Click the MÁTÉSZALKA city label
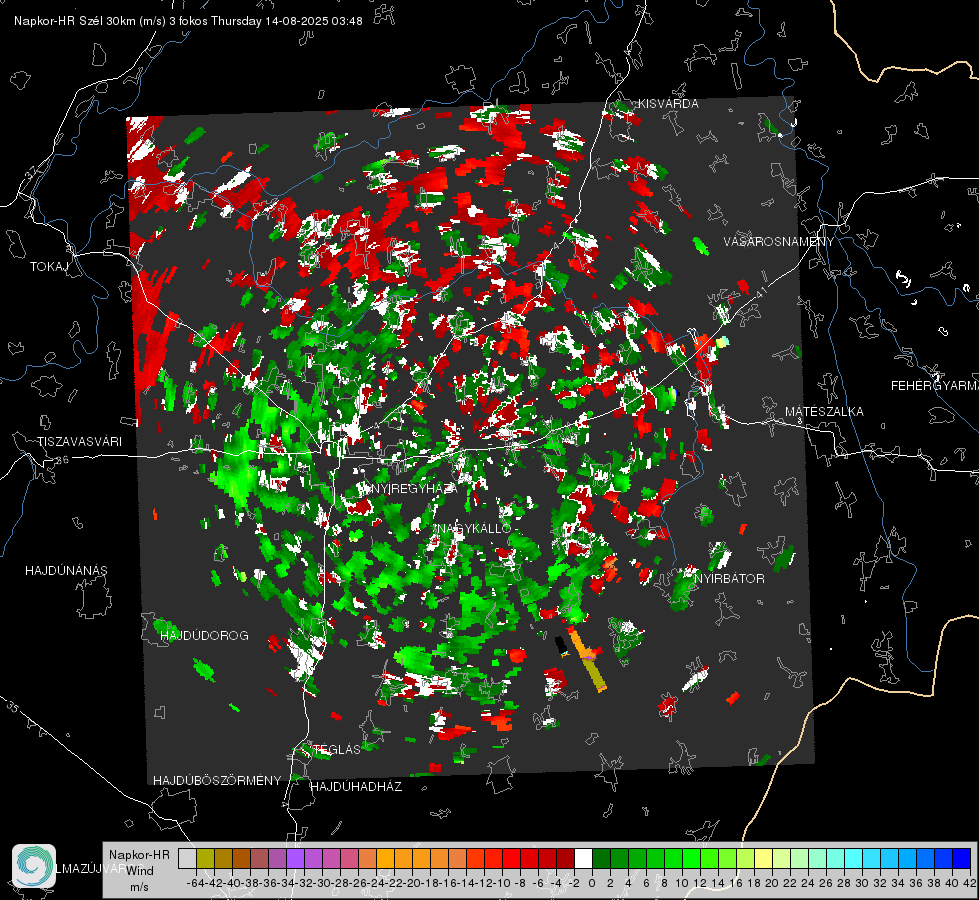 824,412
